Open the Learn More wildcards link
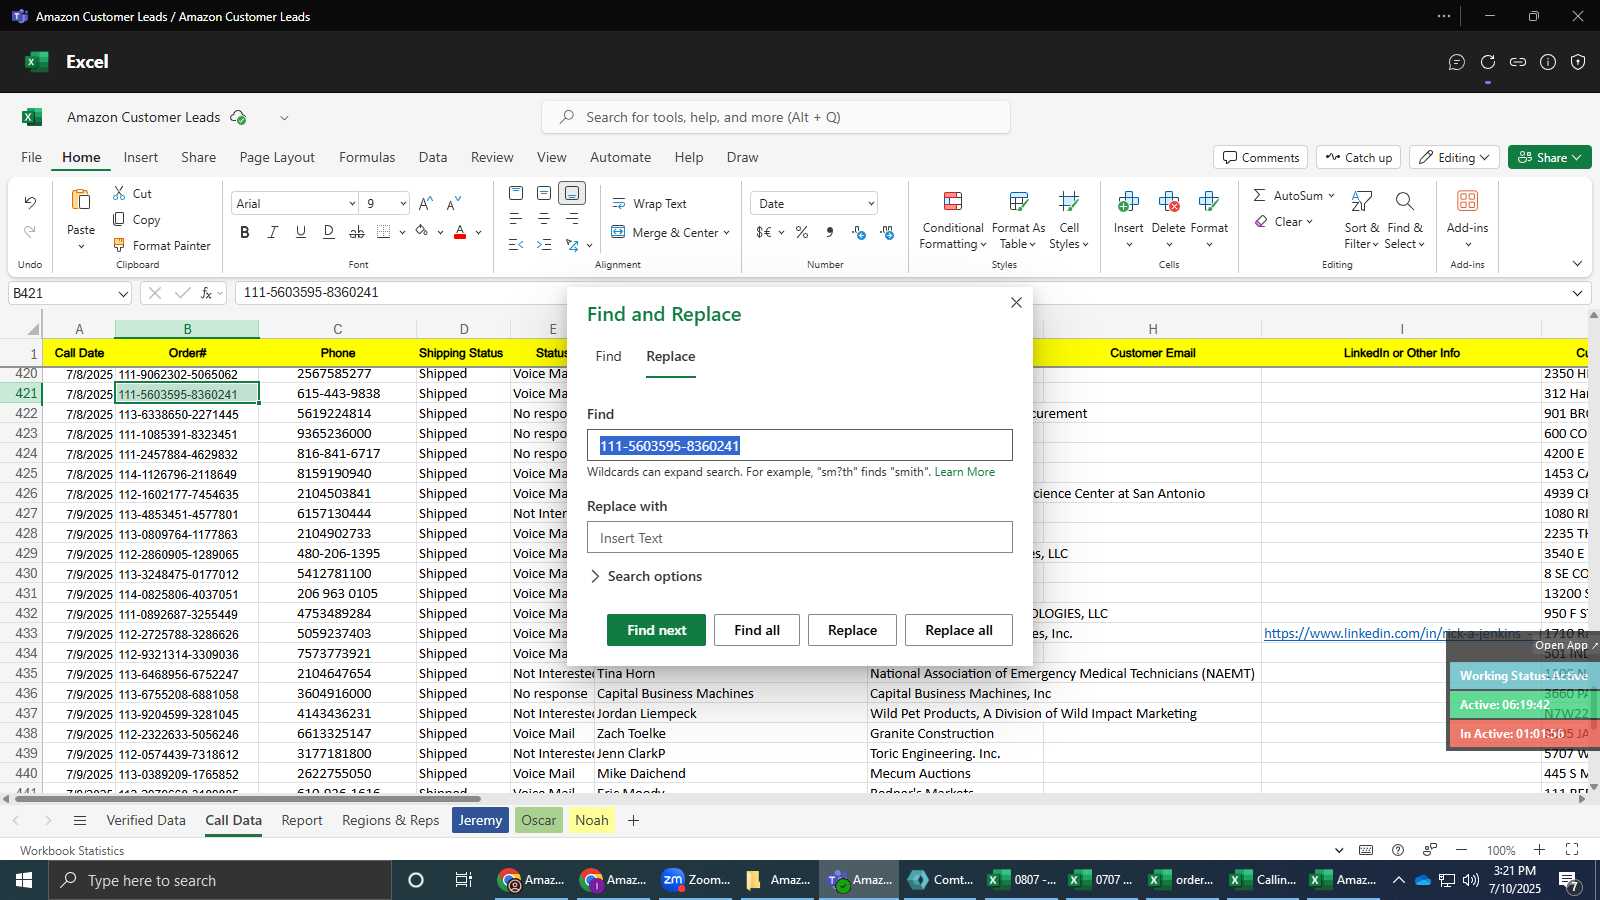Viewport: 1600px width, 900px height. tap(964, 472)
